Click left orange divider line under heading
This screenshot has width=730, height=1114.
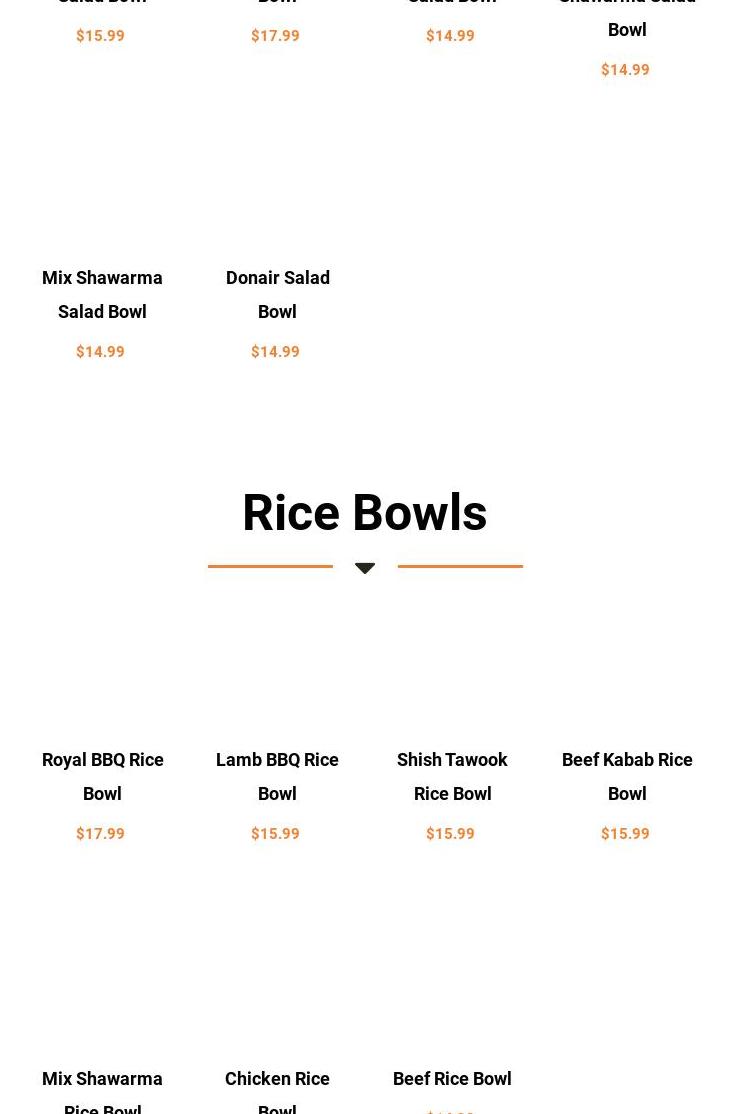tap(270, 566)
